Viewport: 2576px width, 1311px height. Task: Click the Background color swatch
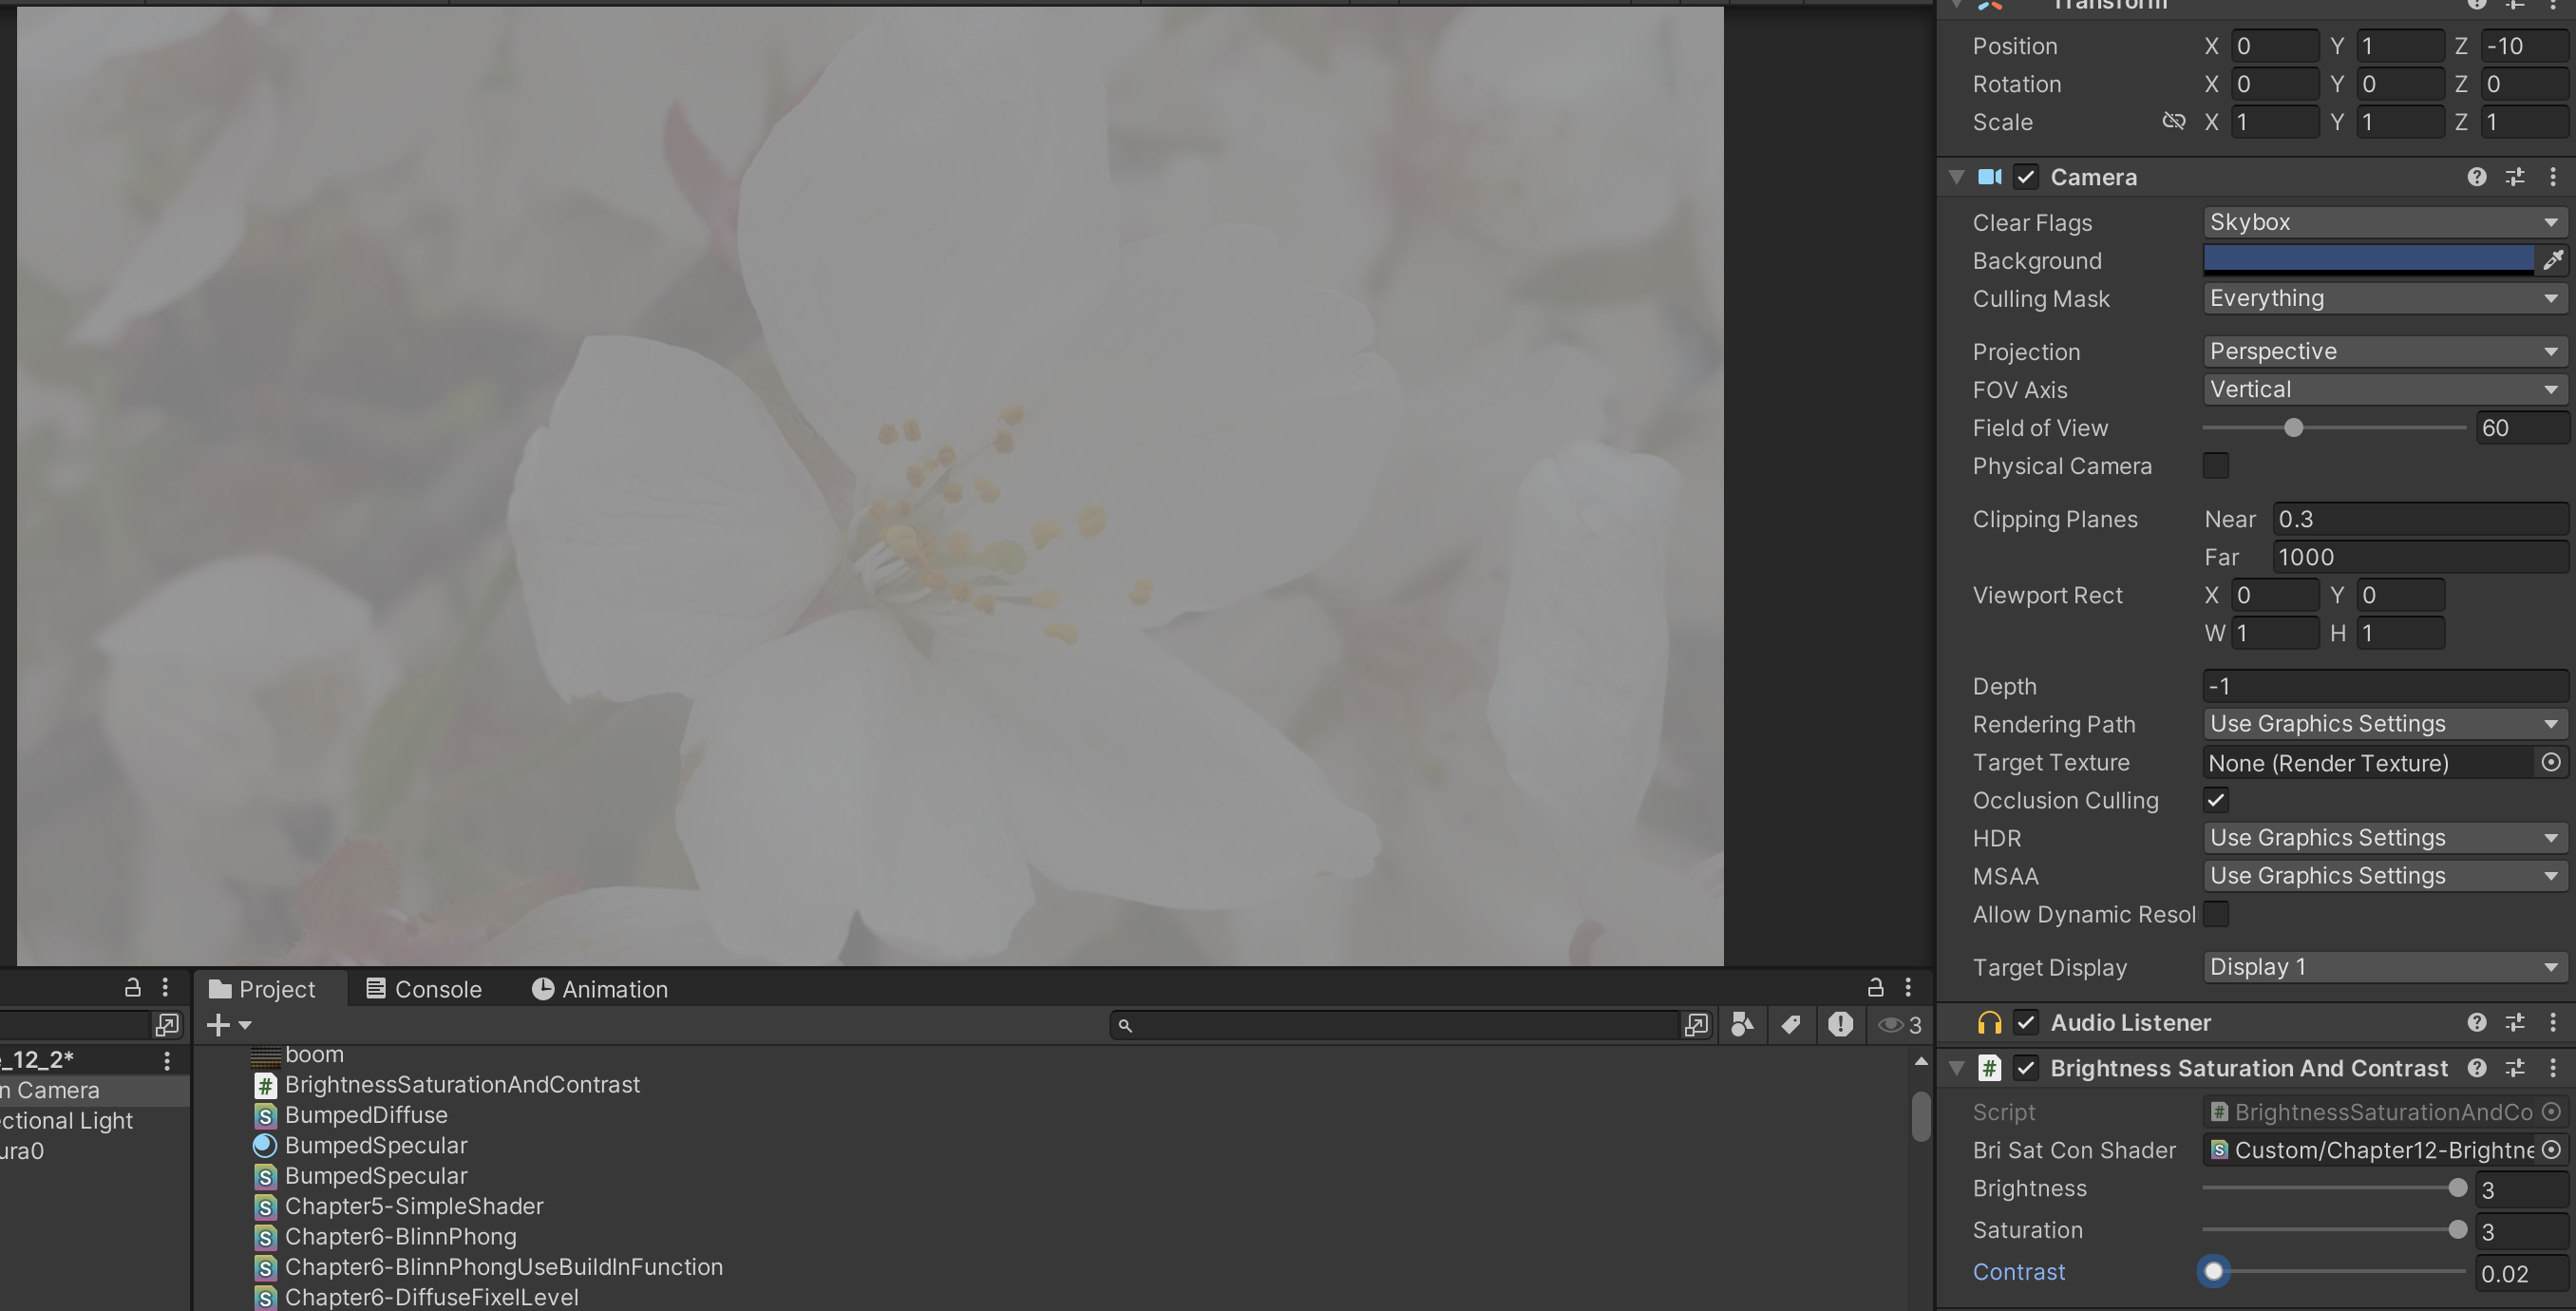(2367, 260)
